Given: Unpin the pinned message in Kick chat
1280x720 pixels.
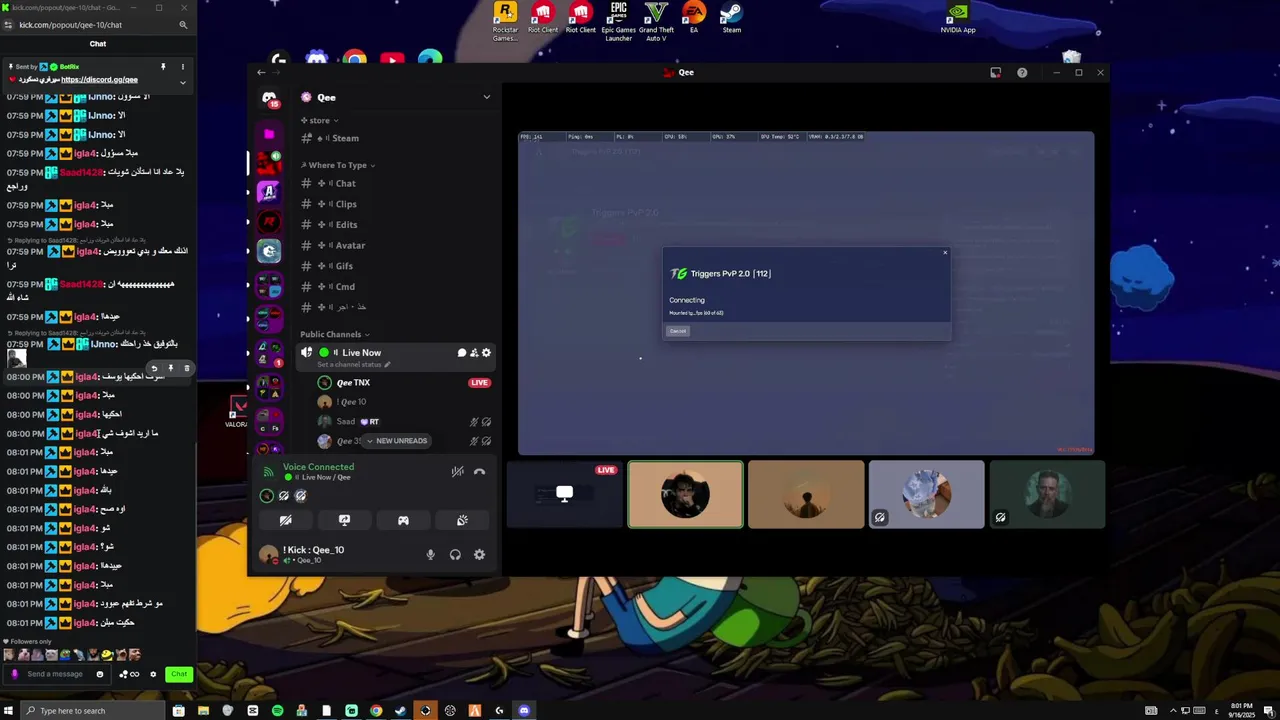Looking at the screenshot, I should pyautogui.click(x=163, y=67).
